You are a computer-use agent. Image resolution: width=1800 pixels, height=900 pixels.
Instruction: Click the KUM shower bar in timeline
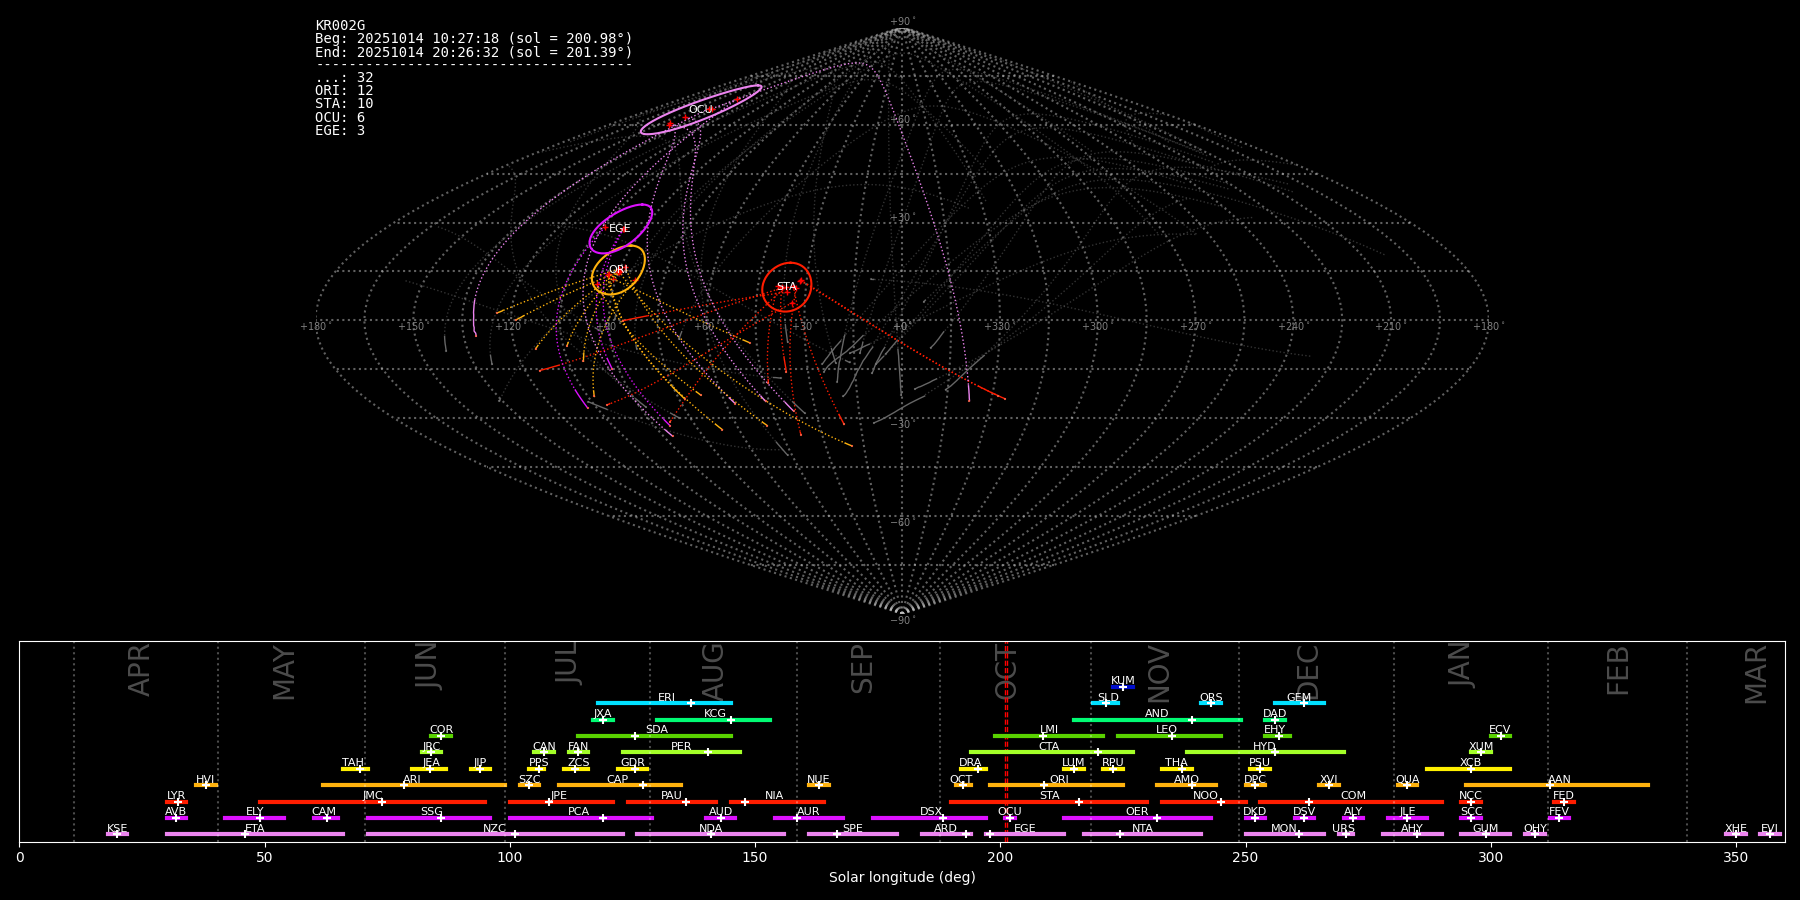point(1123,687)
